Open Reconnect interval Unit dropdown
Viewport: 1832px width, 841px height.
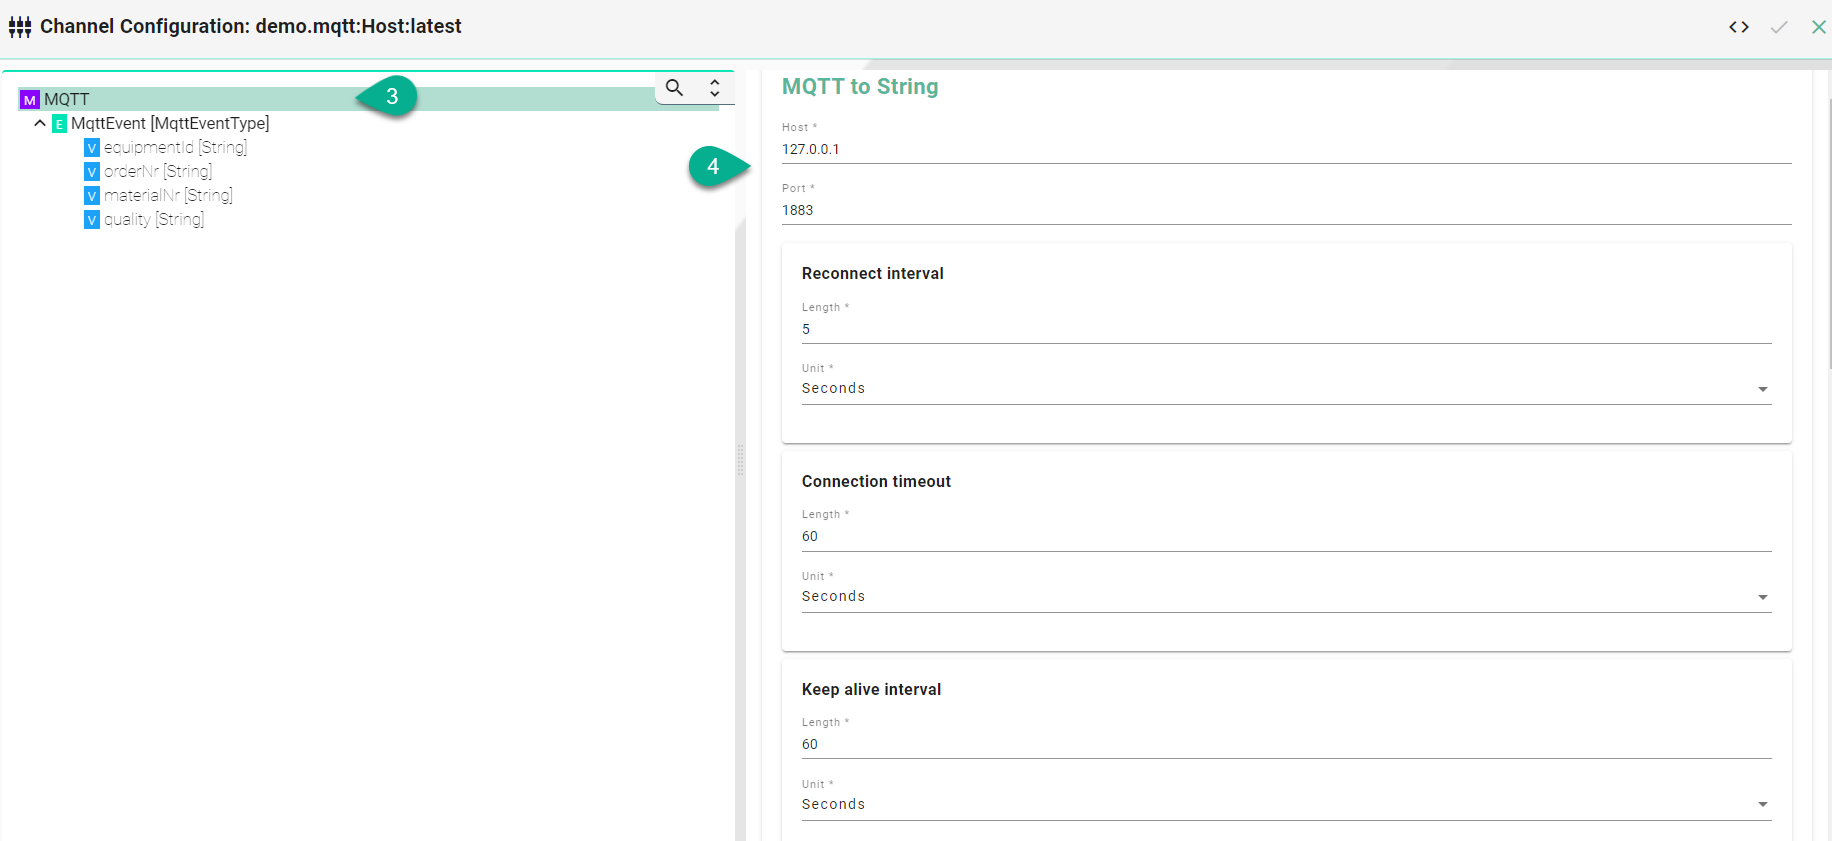coord(1285,389)
